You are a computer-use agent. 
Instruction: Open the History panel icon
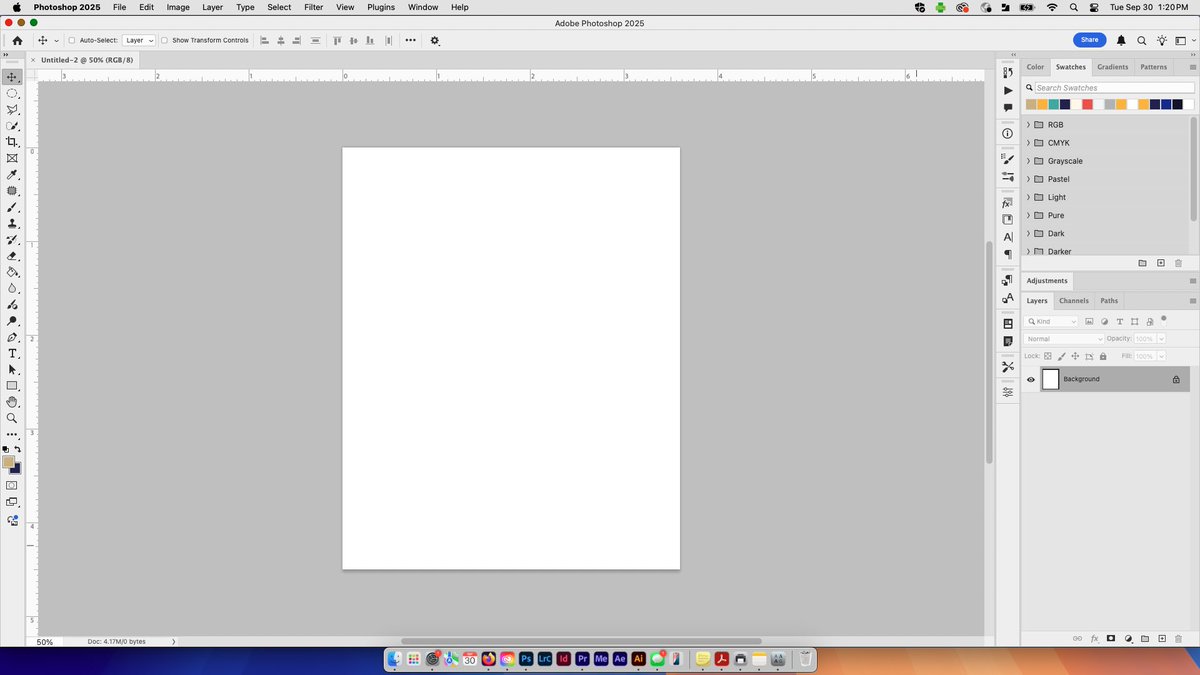(x=1008, y=72)
